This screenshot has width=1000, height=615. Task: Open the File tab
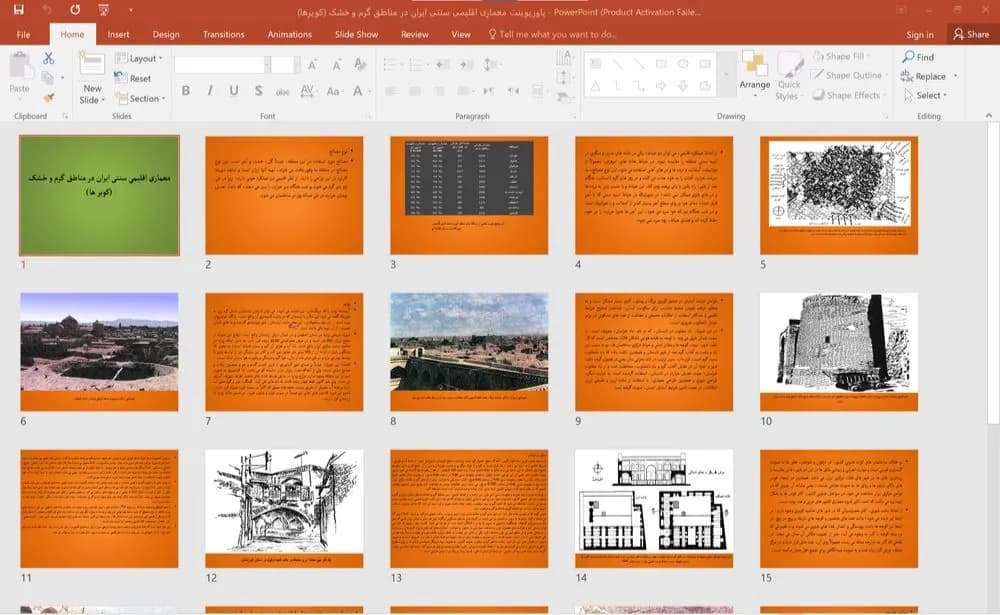pyautogui.click(x=23, y=34)
